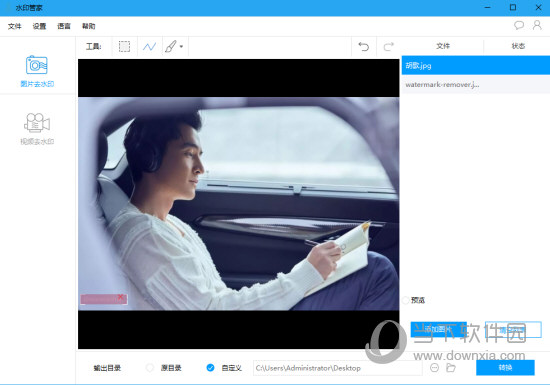
Task: Expand the brush tool dropdown arrow
Action: click(x=181, y=46)
